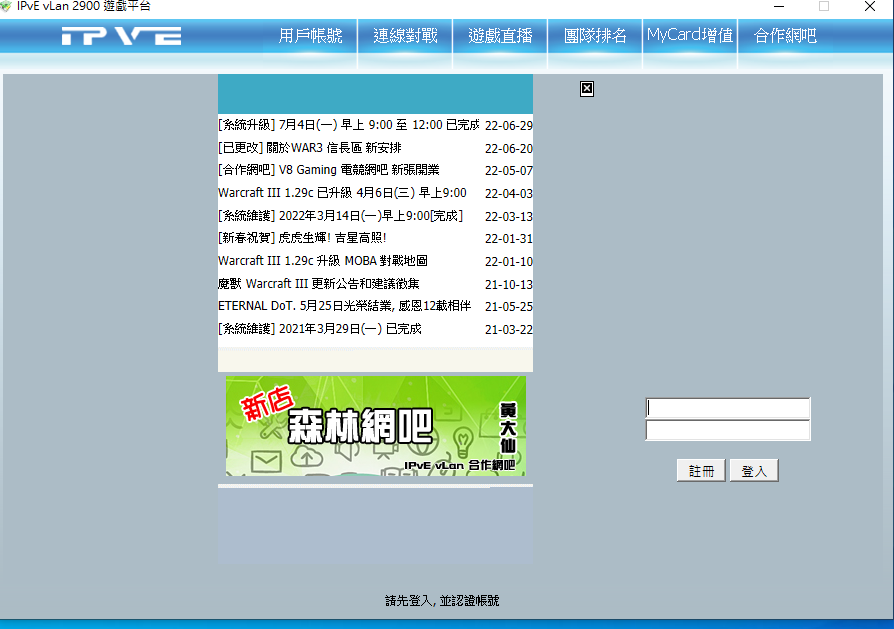The height and width of the screenshot is (629, 894).
Task: Open ETERNAL DoT 5月25日光榮結業 news
Action: 344,306
